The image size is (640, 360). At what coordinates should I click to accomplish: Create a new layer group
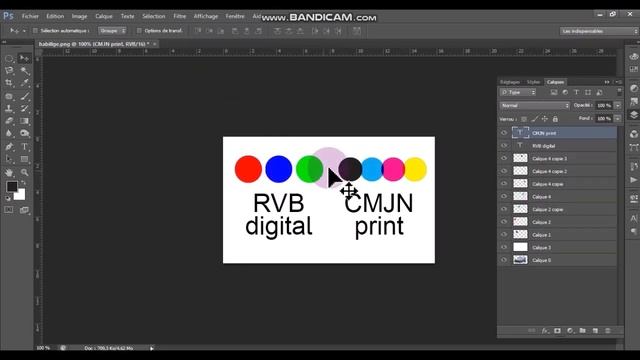582,331
